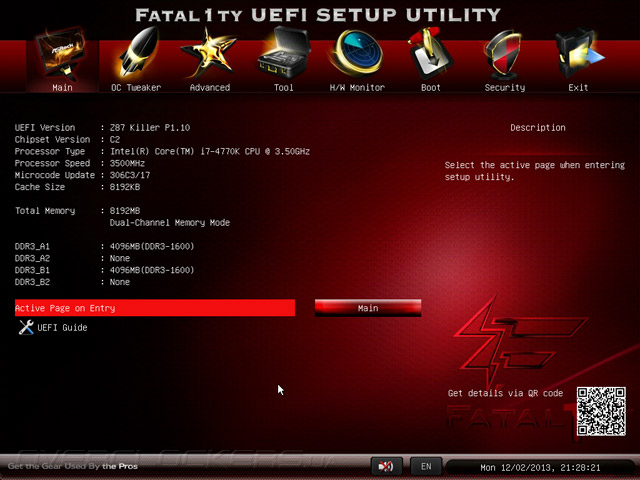Switch to the H/W Monitor tab label
Screen dimensions: 640x480
click(x=357, y=87)
